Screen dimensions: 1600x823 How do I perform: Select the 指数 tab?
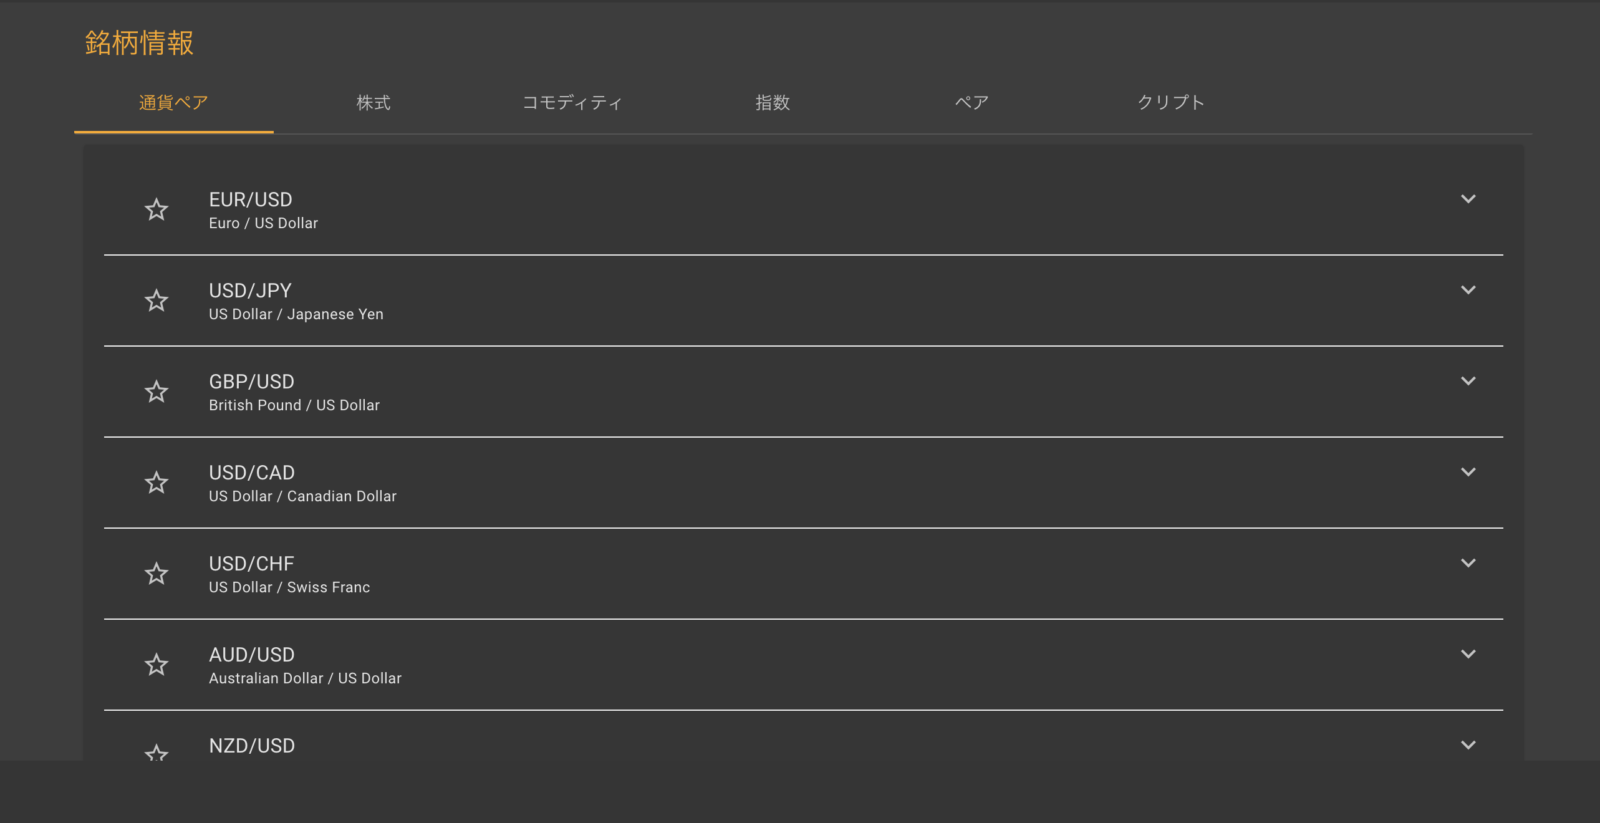(x=772, y=103)
